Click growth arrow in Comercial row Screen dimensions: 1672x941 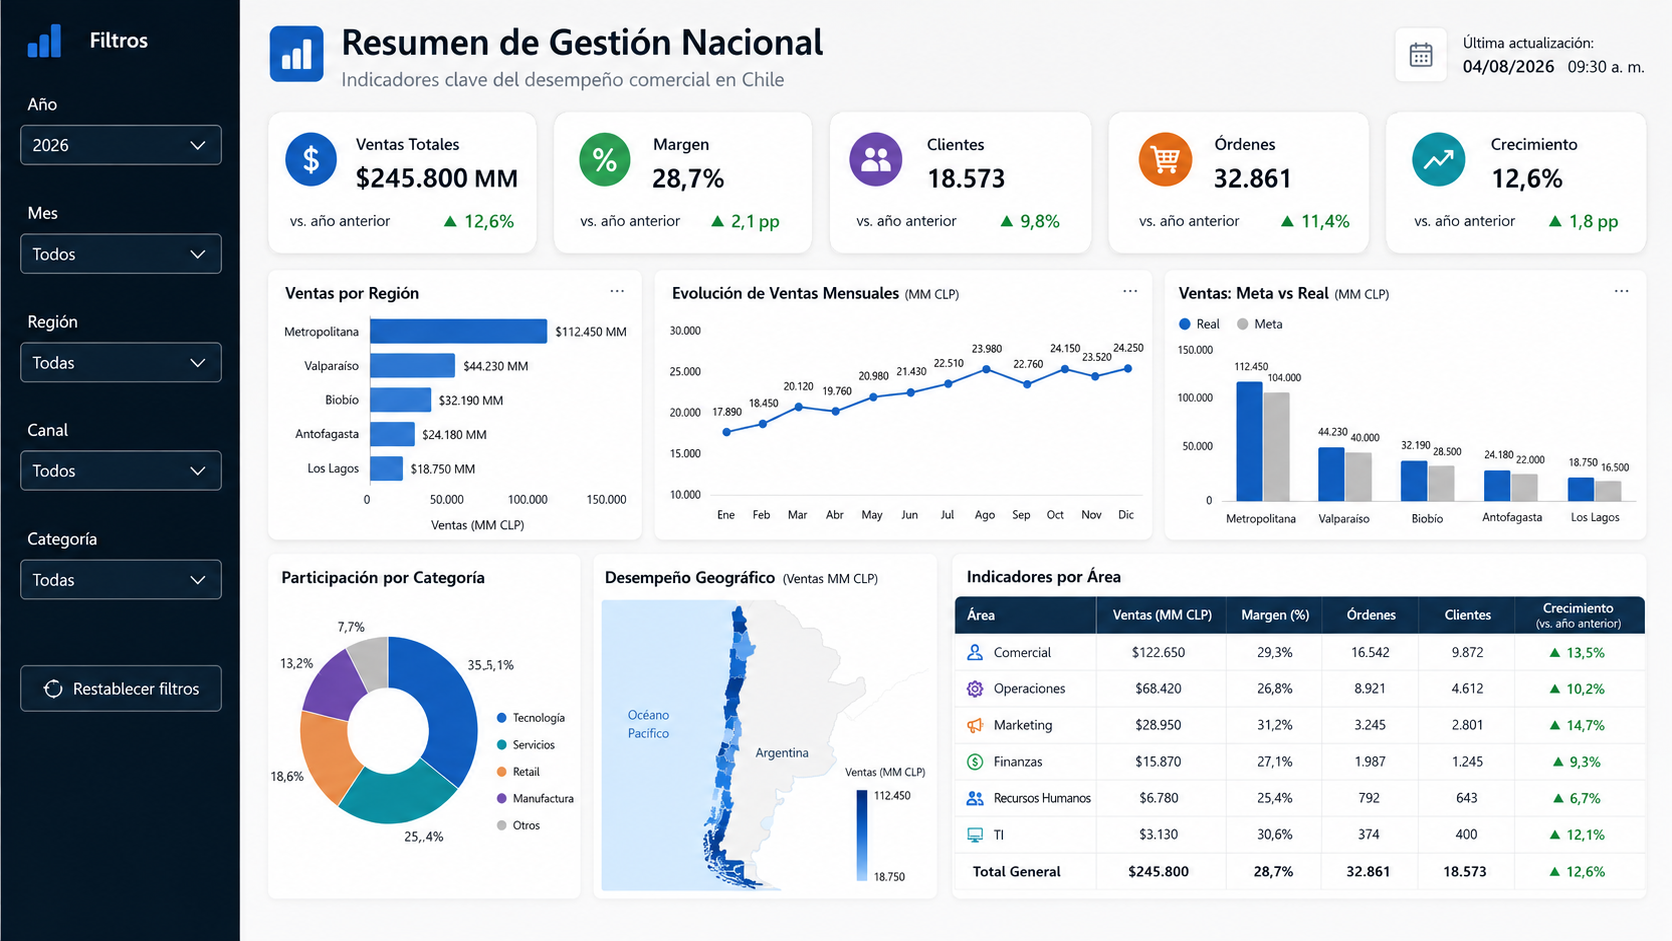(x=1554, y=652)
